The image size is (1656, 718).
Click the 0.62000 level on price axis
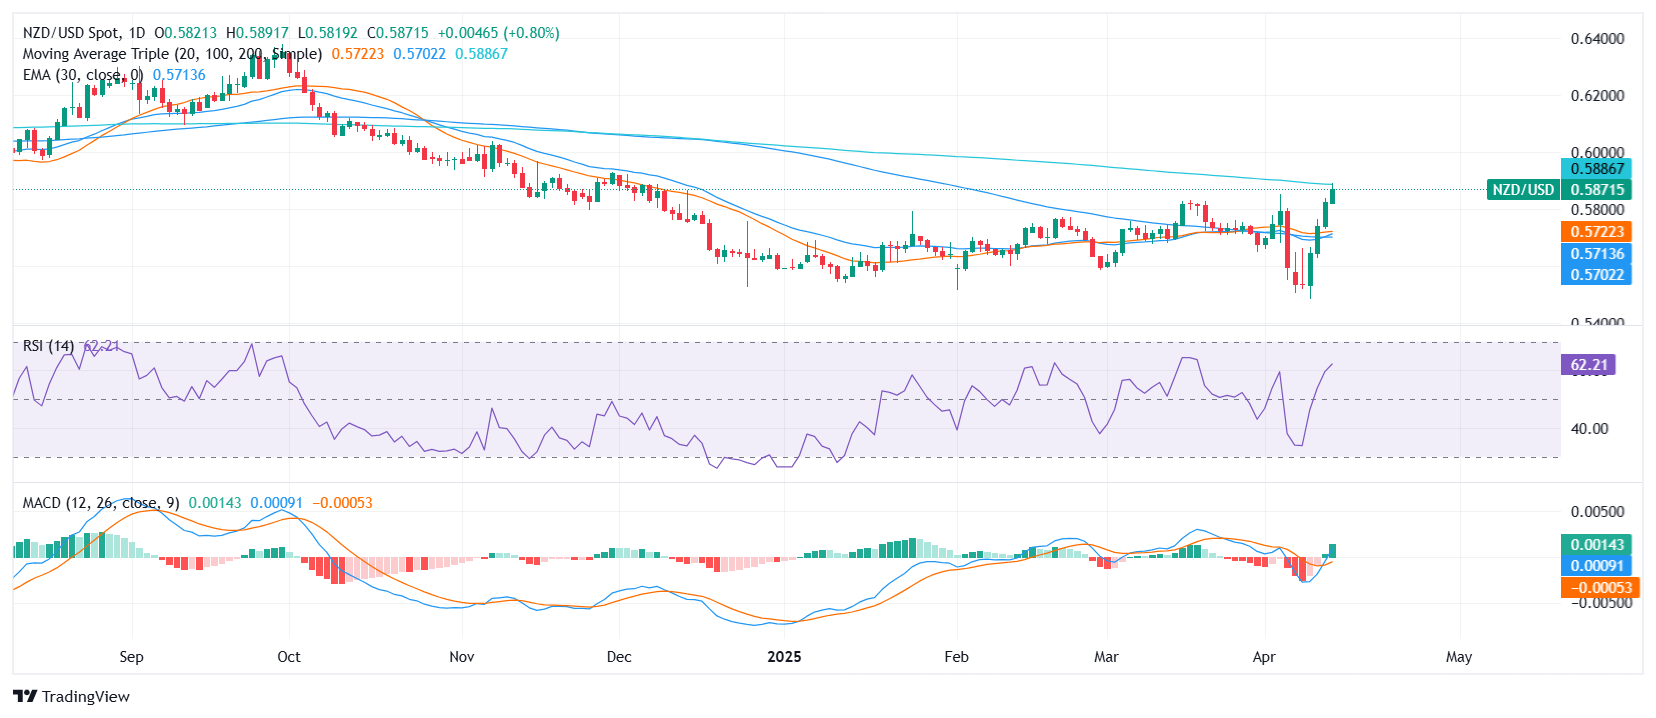coord(1597,96)
